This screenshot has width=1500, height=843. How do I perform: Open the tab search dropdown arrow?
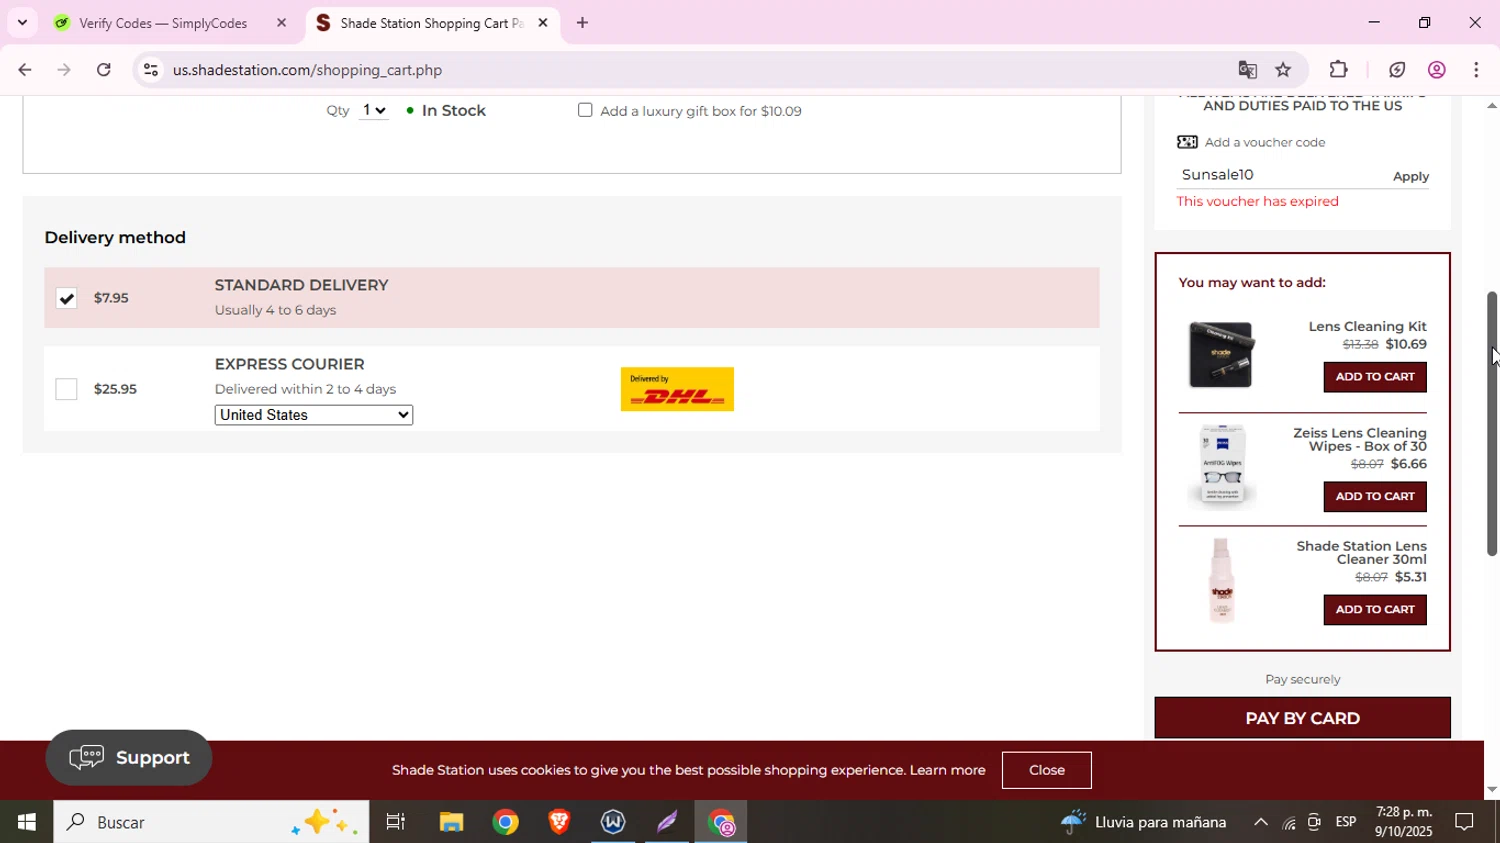(22, 22)
